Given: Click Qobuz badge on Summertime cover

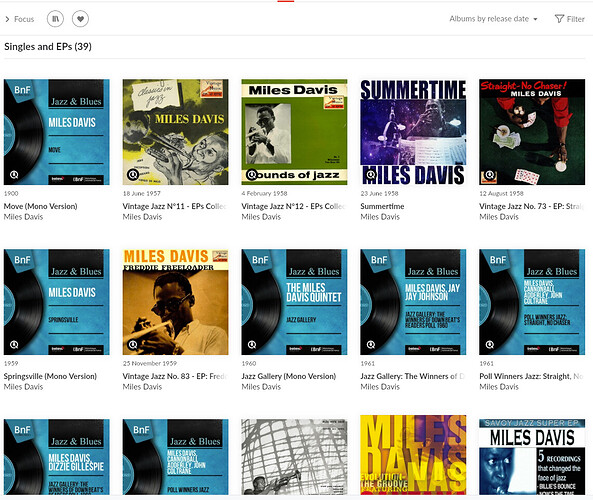Looking at the screenshot, I should tap(371, 175).
